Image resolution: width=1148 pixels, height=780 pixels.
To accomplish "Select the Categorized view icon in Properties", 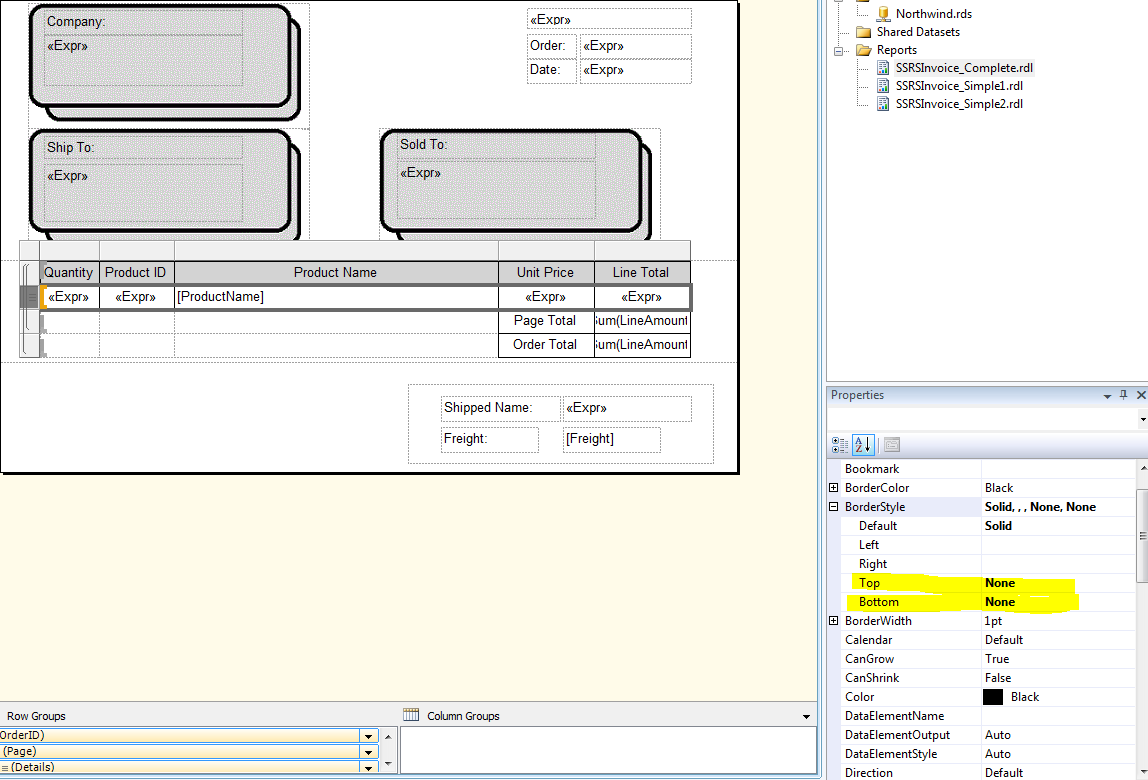I will coord(840,445).
